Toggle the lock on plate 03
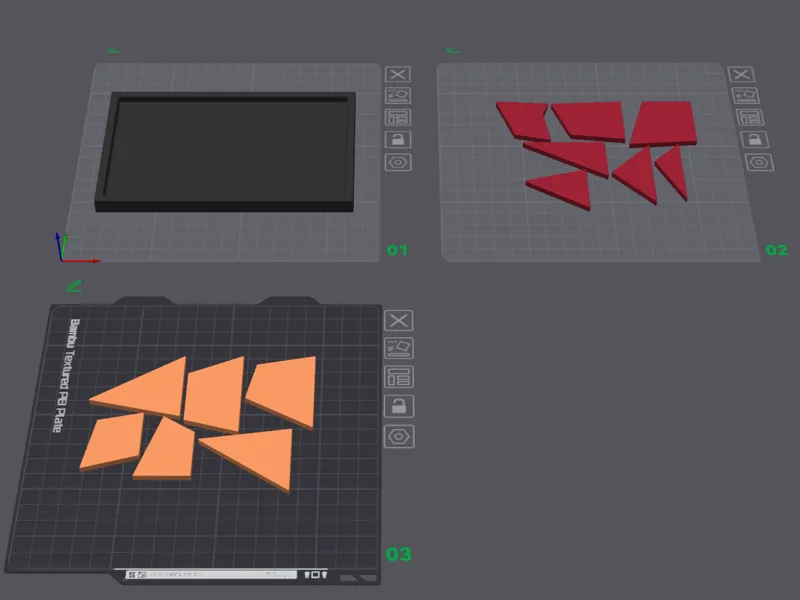Viewport: 800px width, 600px height. (399, 406)
